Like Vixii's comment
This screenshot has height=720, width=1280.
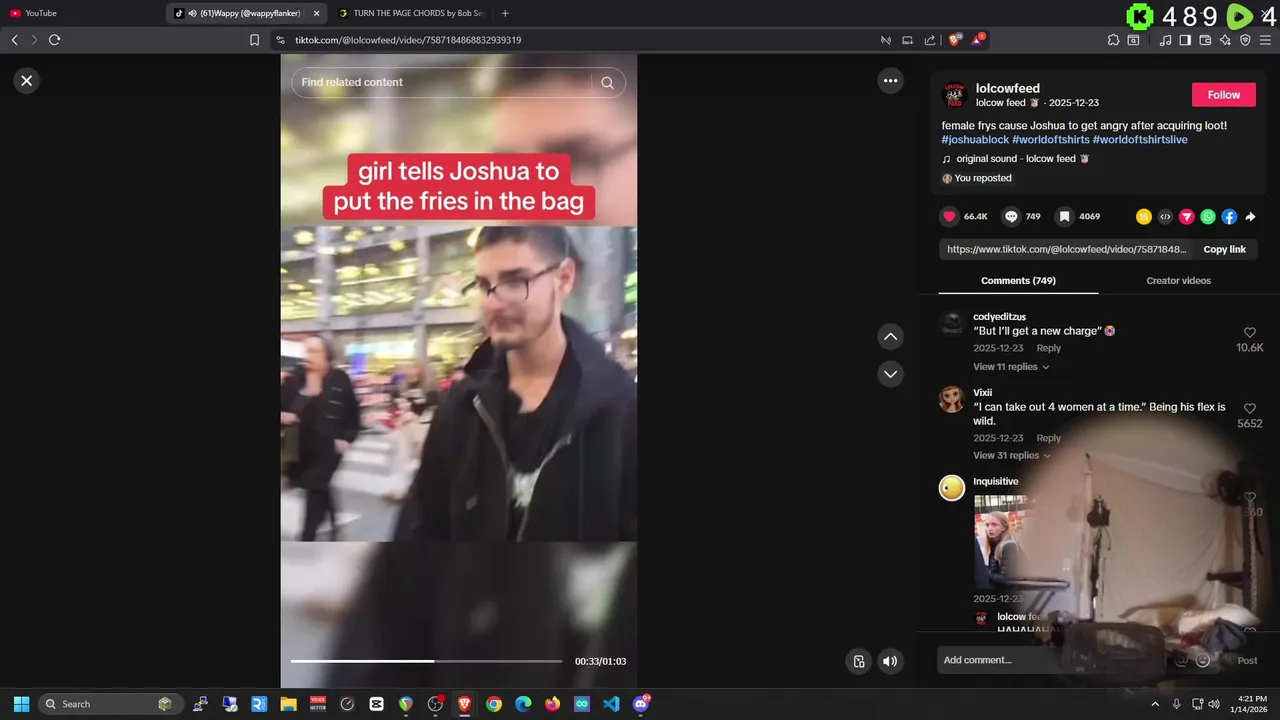tap(1250, 409)
